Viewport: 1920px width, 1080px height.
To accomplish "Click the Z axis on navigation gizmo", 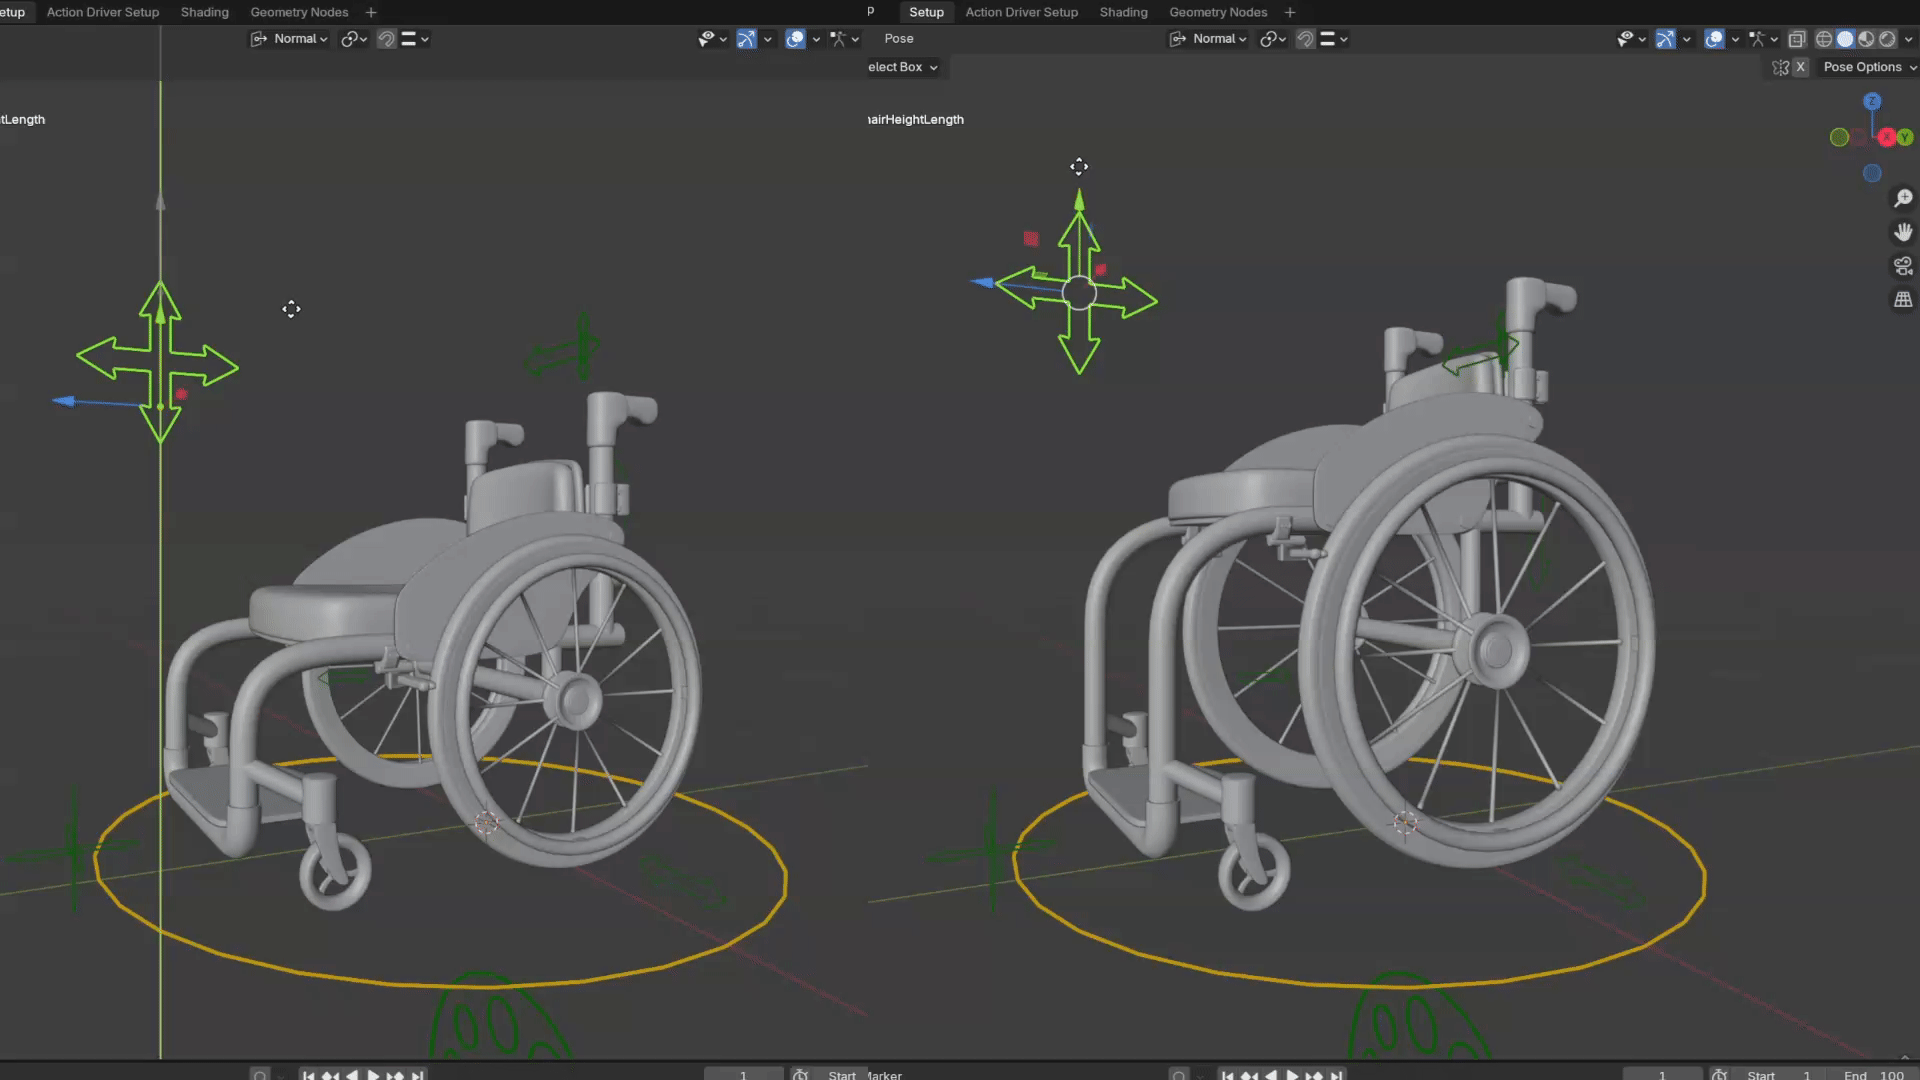I will click(1872, 102).
